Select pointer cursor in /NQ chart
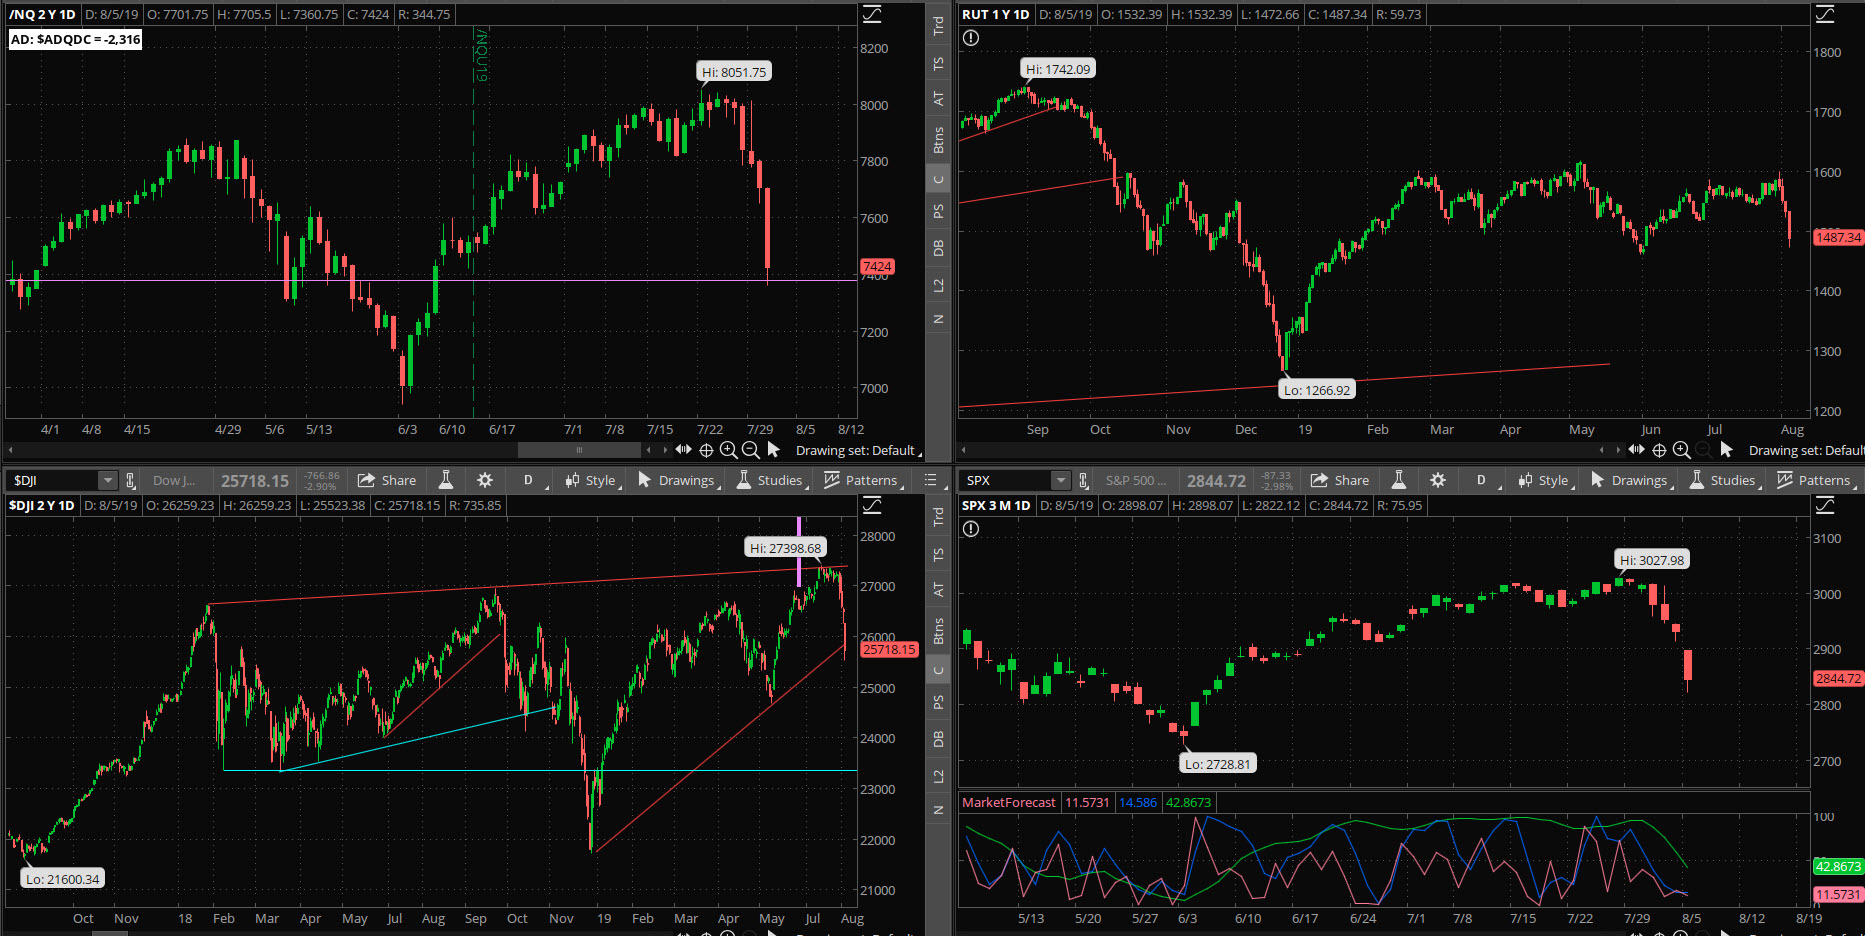The image size is (1865, 936). 773,450
